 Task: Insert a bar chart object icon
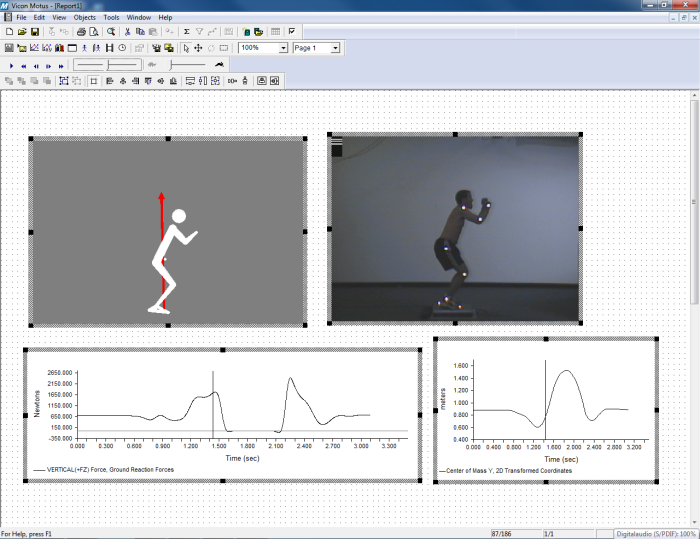coord(59,48)
